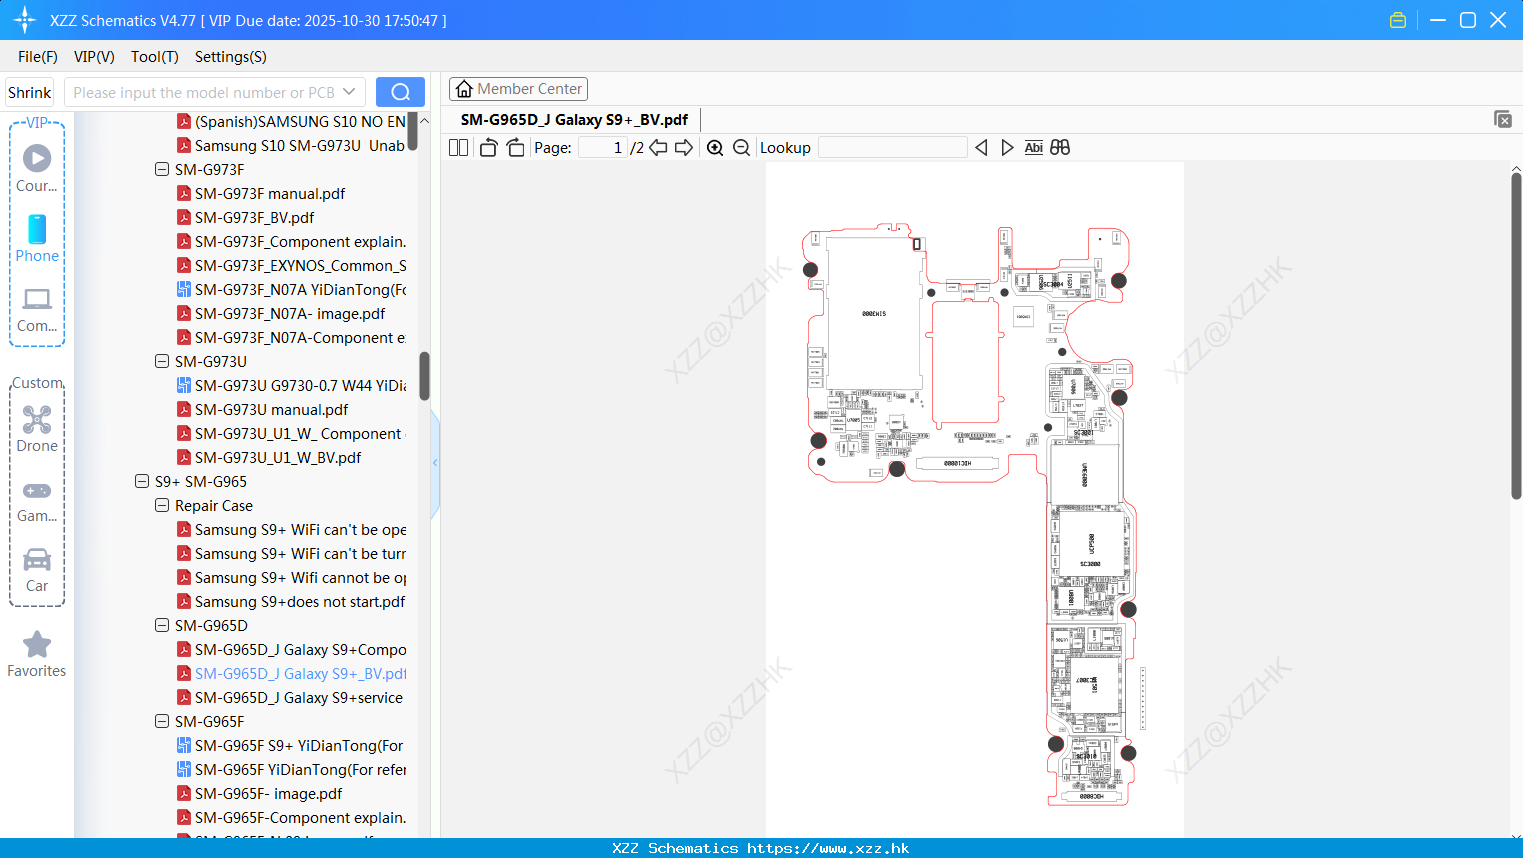
Task: Open the Member Center home button
Action: [518, 89]
